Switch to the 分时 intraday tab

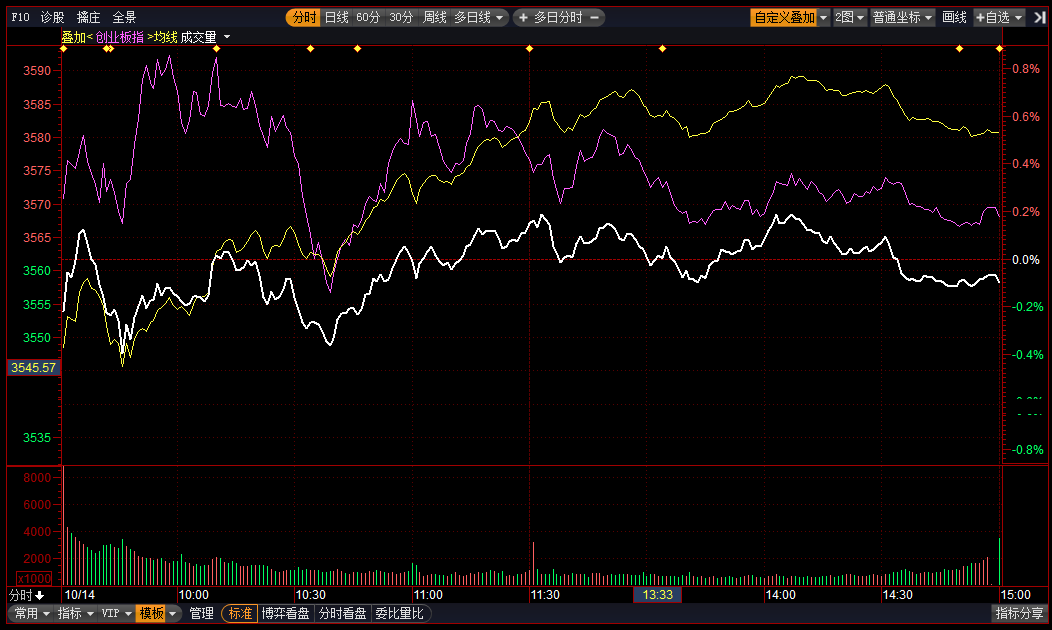click(304, 17)
